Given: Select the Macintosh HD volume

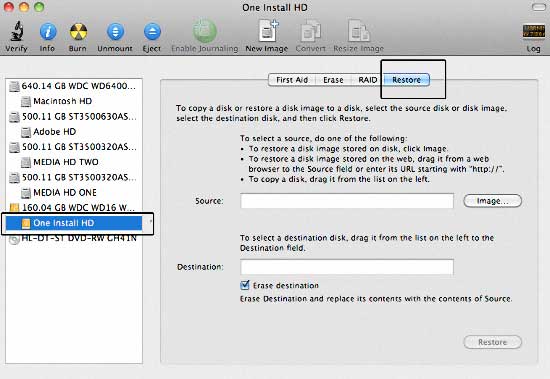Looking at the screenshot, I should point(74,101).
